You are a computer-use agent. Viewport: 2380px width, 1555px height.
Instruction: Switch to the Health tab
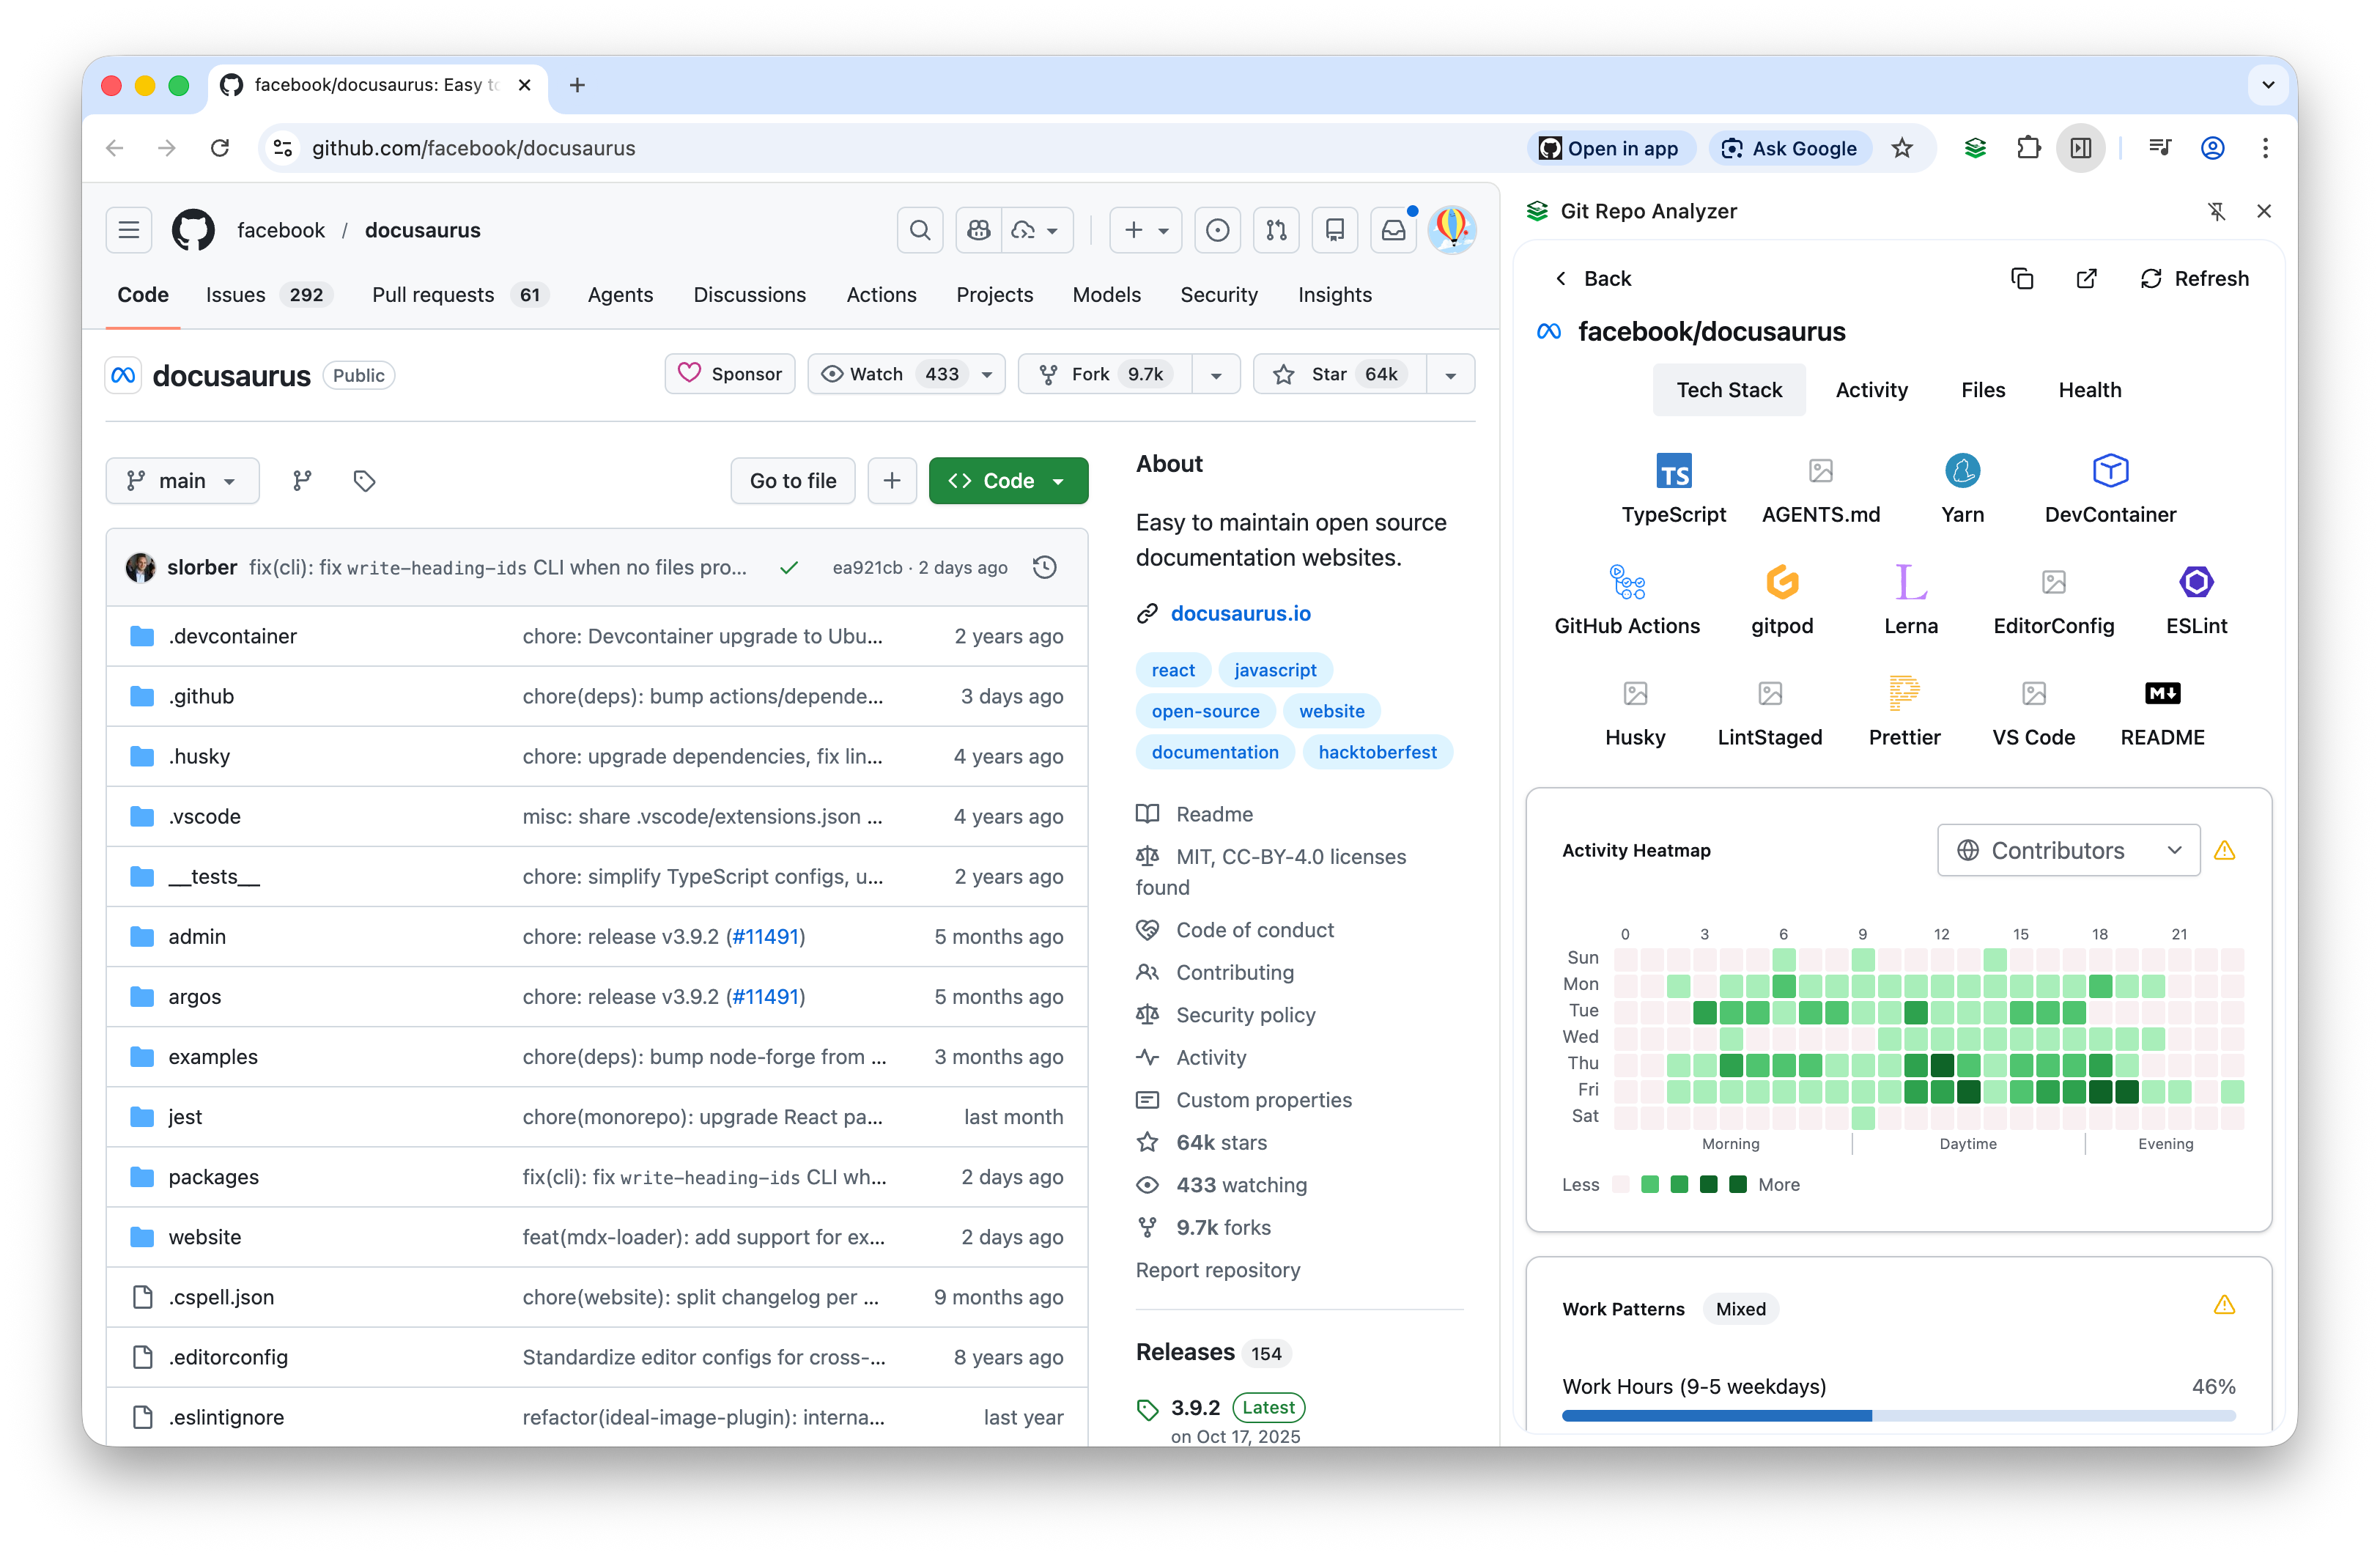(x=2089, y=390)
